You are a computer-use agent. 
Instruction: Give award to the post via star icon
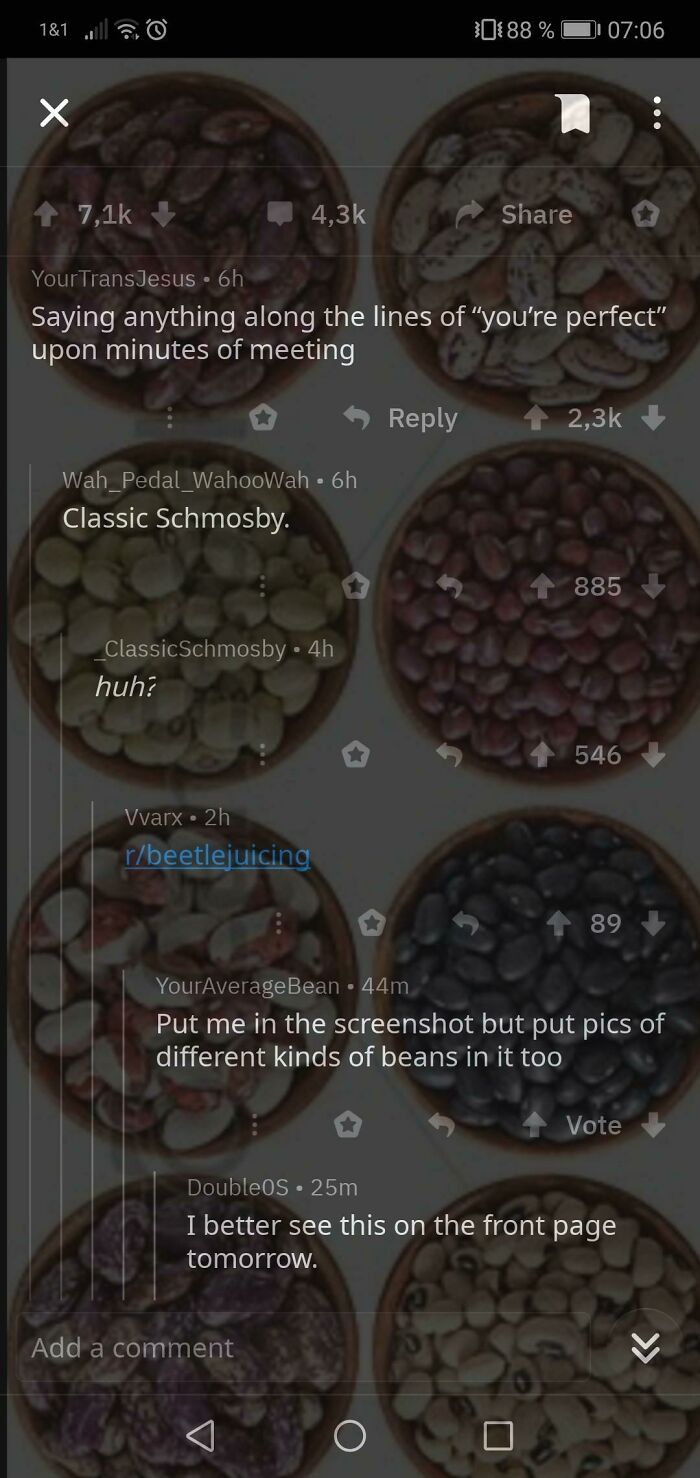click(x=646, y=214)
